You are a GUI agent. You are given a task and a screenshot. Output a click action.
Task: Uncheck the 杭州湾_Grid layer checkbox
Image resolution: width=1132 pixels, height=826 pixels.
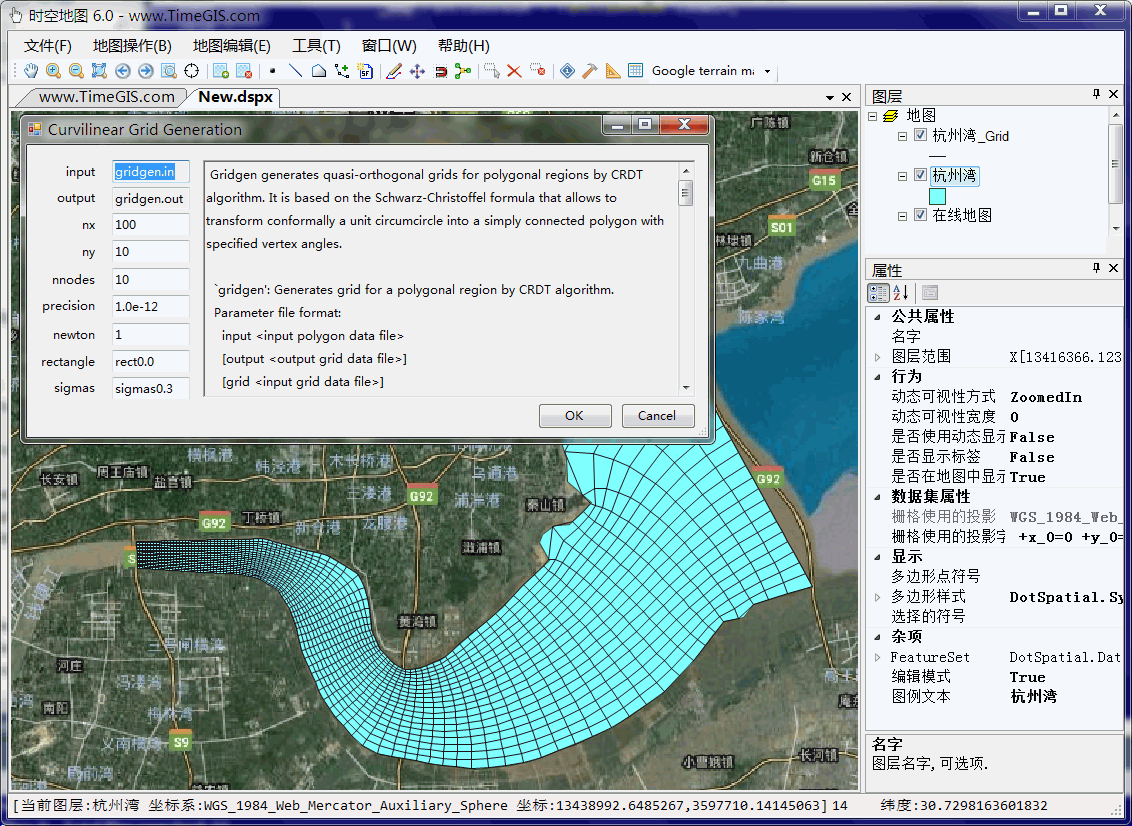pos(920,136)
